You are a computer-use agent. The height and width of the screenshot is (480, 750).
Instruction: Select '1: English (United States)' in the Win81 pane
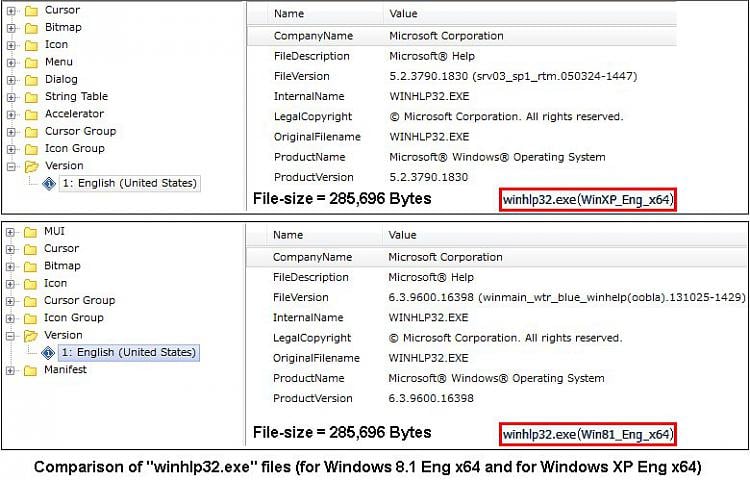click(129, 352)
